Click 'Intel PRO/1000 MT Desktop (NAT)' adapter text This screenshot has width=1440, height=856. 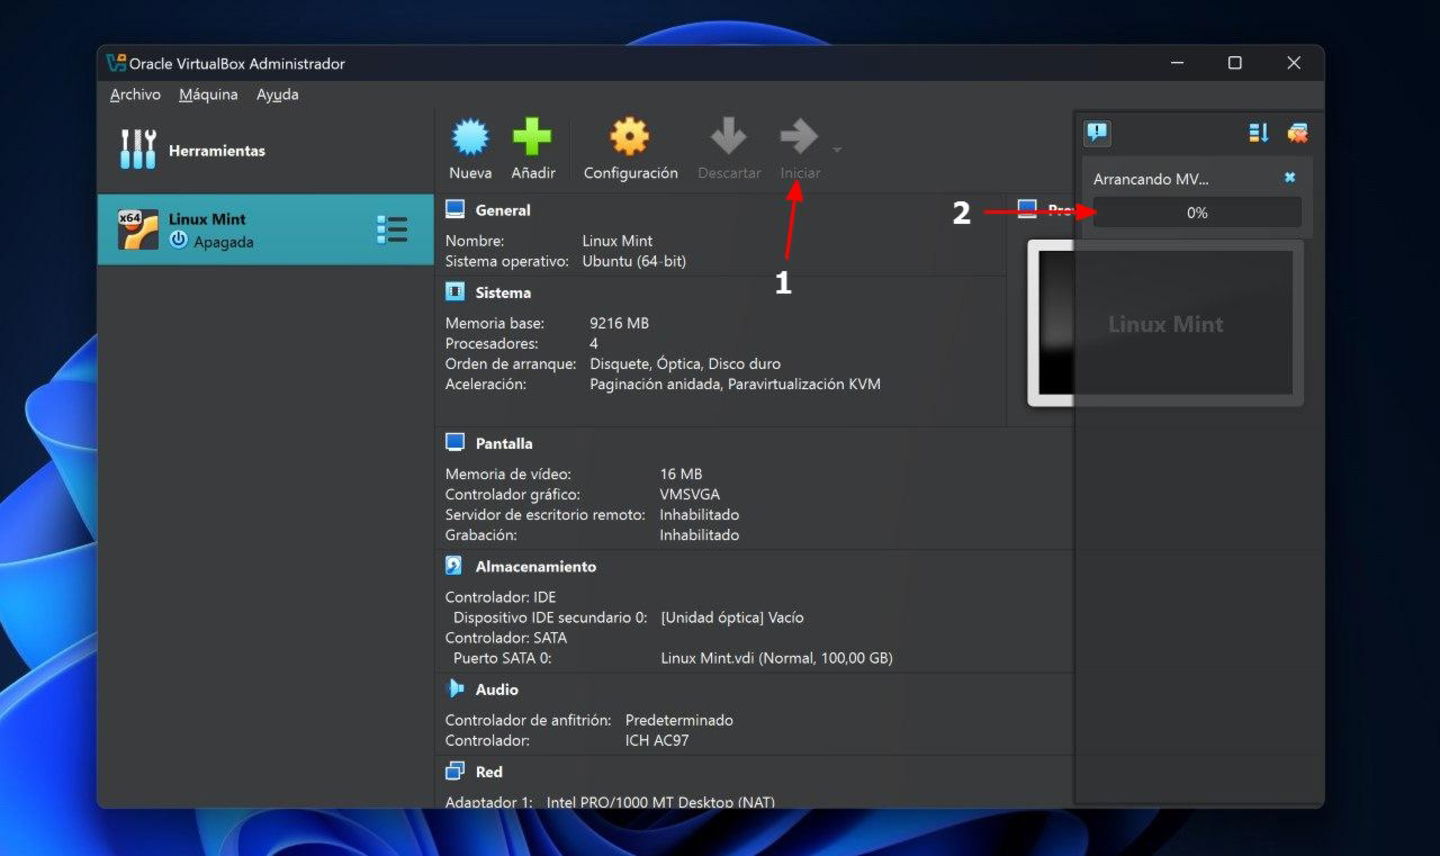[660, 801]
